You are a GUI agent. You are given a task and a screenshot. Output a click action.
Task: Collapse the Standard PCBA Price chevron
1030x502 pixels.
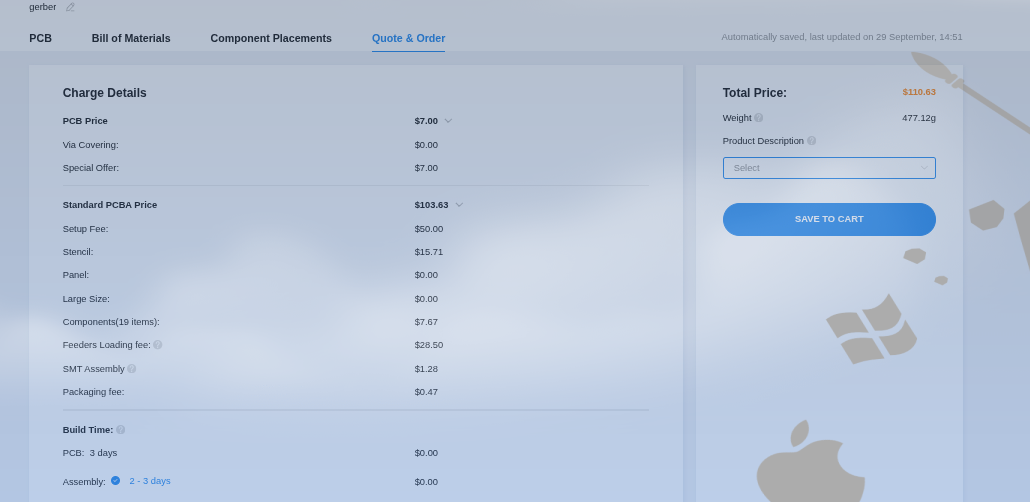(x=459, y=205)
